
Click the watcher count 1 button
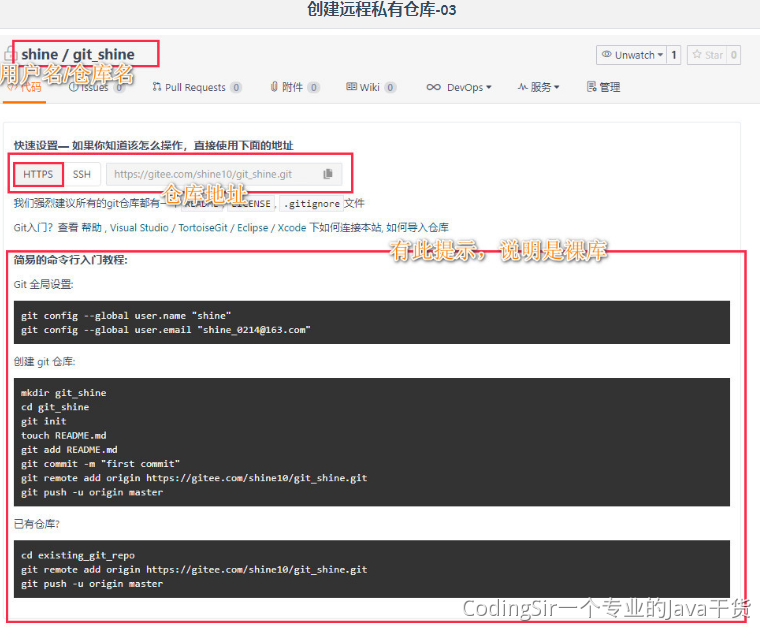point(674,55)
